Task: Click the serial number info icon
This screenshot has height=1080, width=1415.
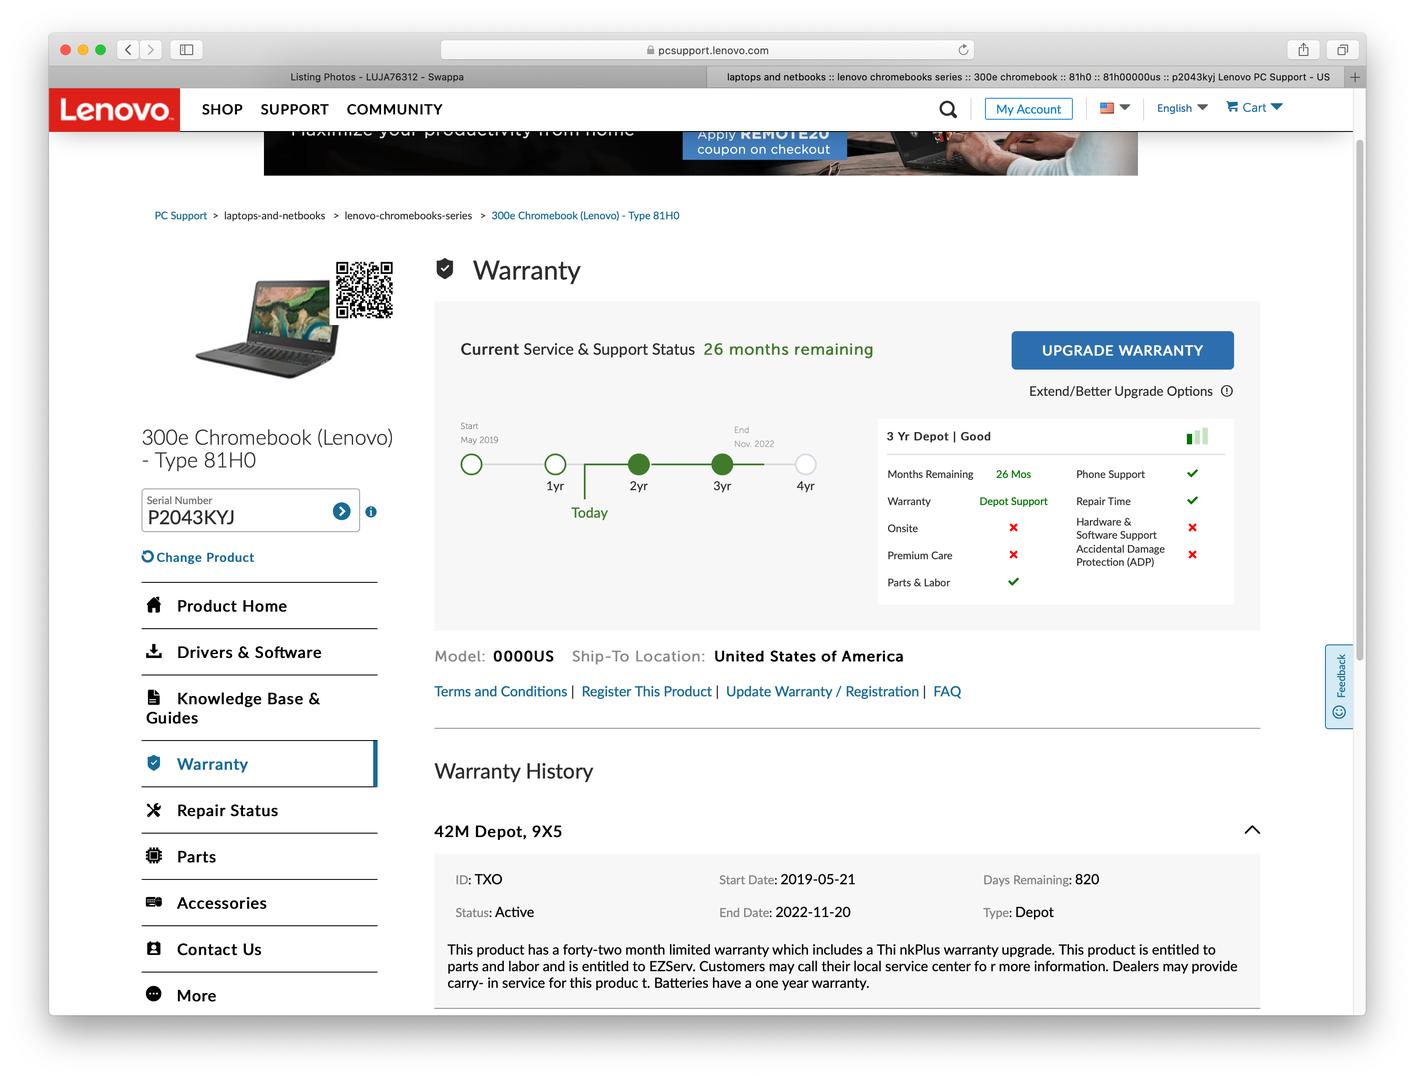Action: pos(371,512)
